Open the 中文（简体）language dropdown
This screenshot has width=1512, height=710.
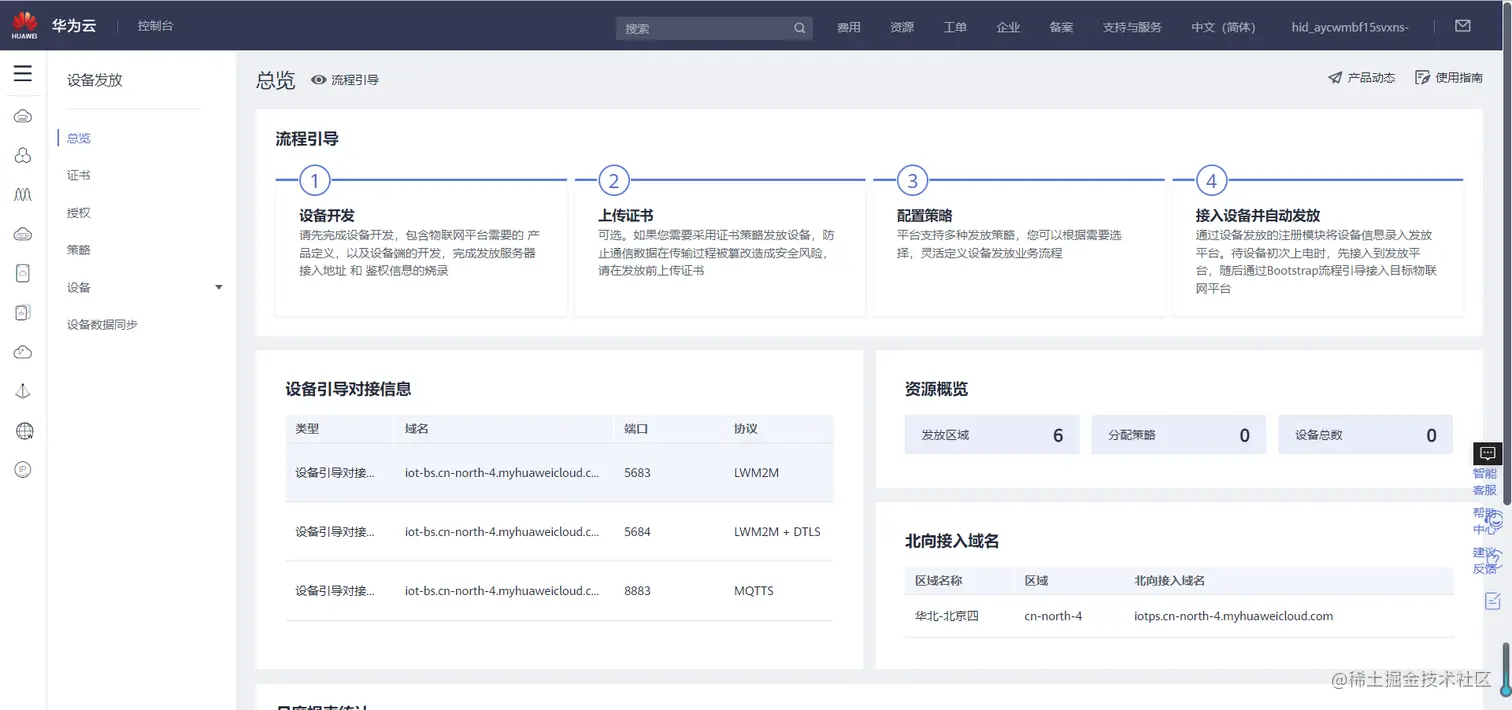tap(1223, 27)
